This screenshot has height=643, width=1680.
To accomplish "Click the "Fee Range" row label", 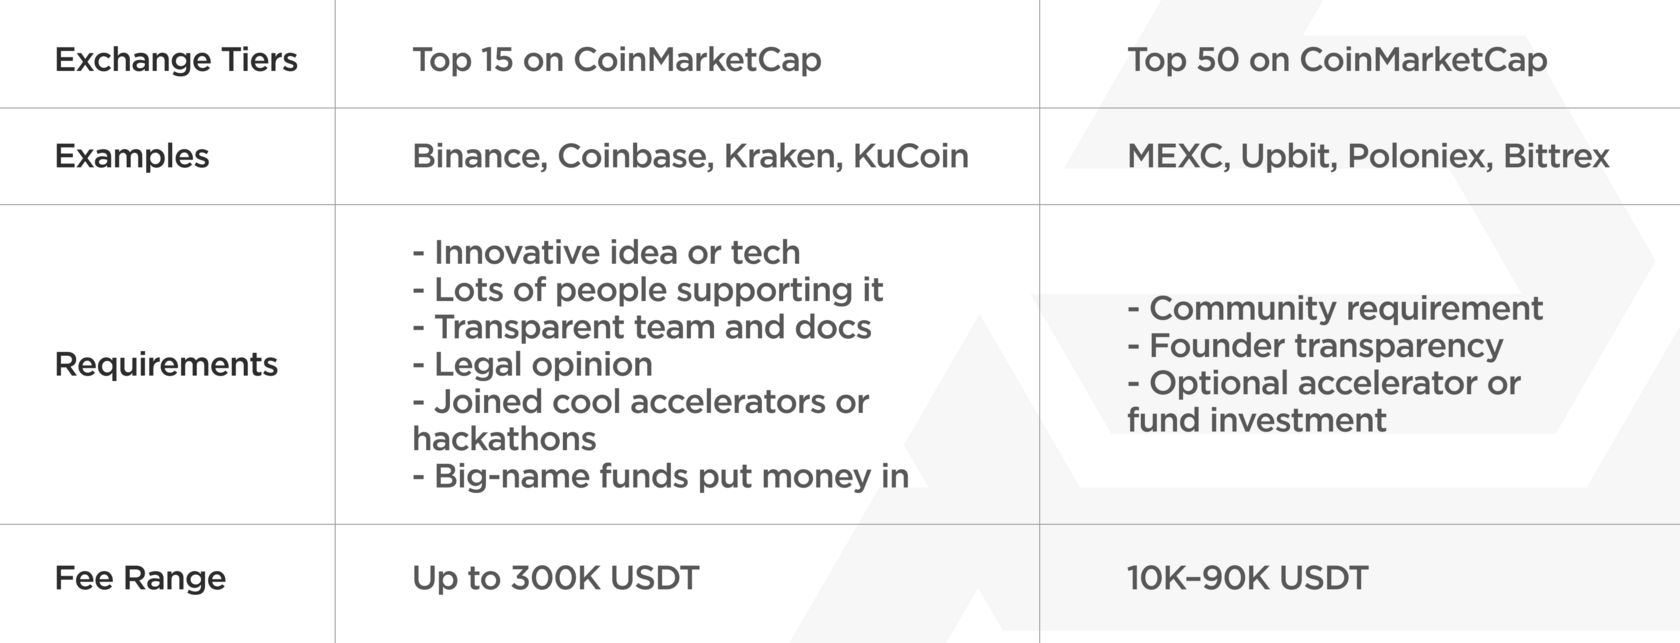I will 140,578.
